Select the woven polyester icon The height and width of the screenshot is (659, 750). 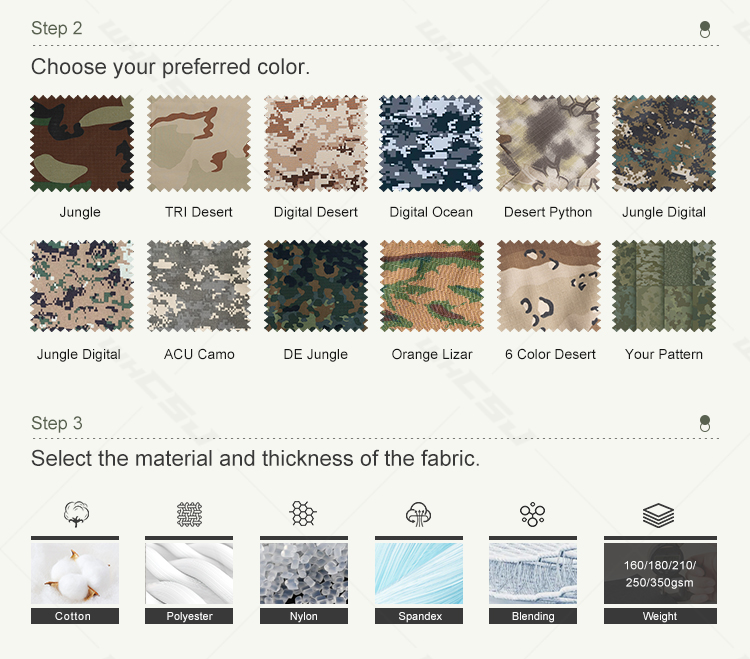coord(189,514)
